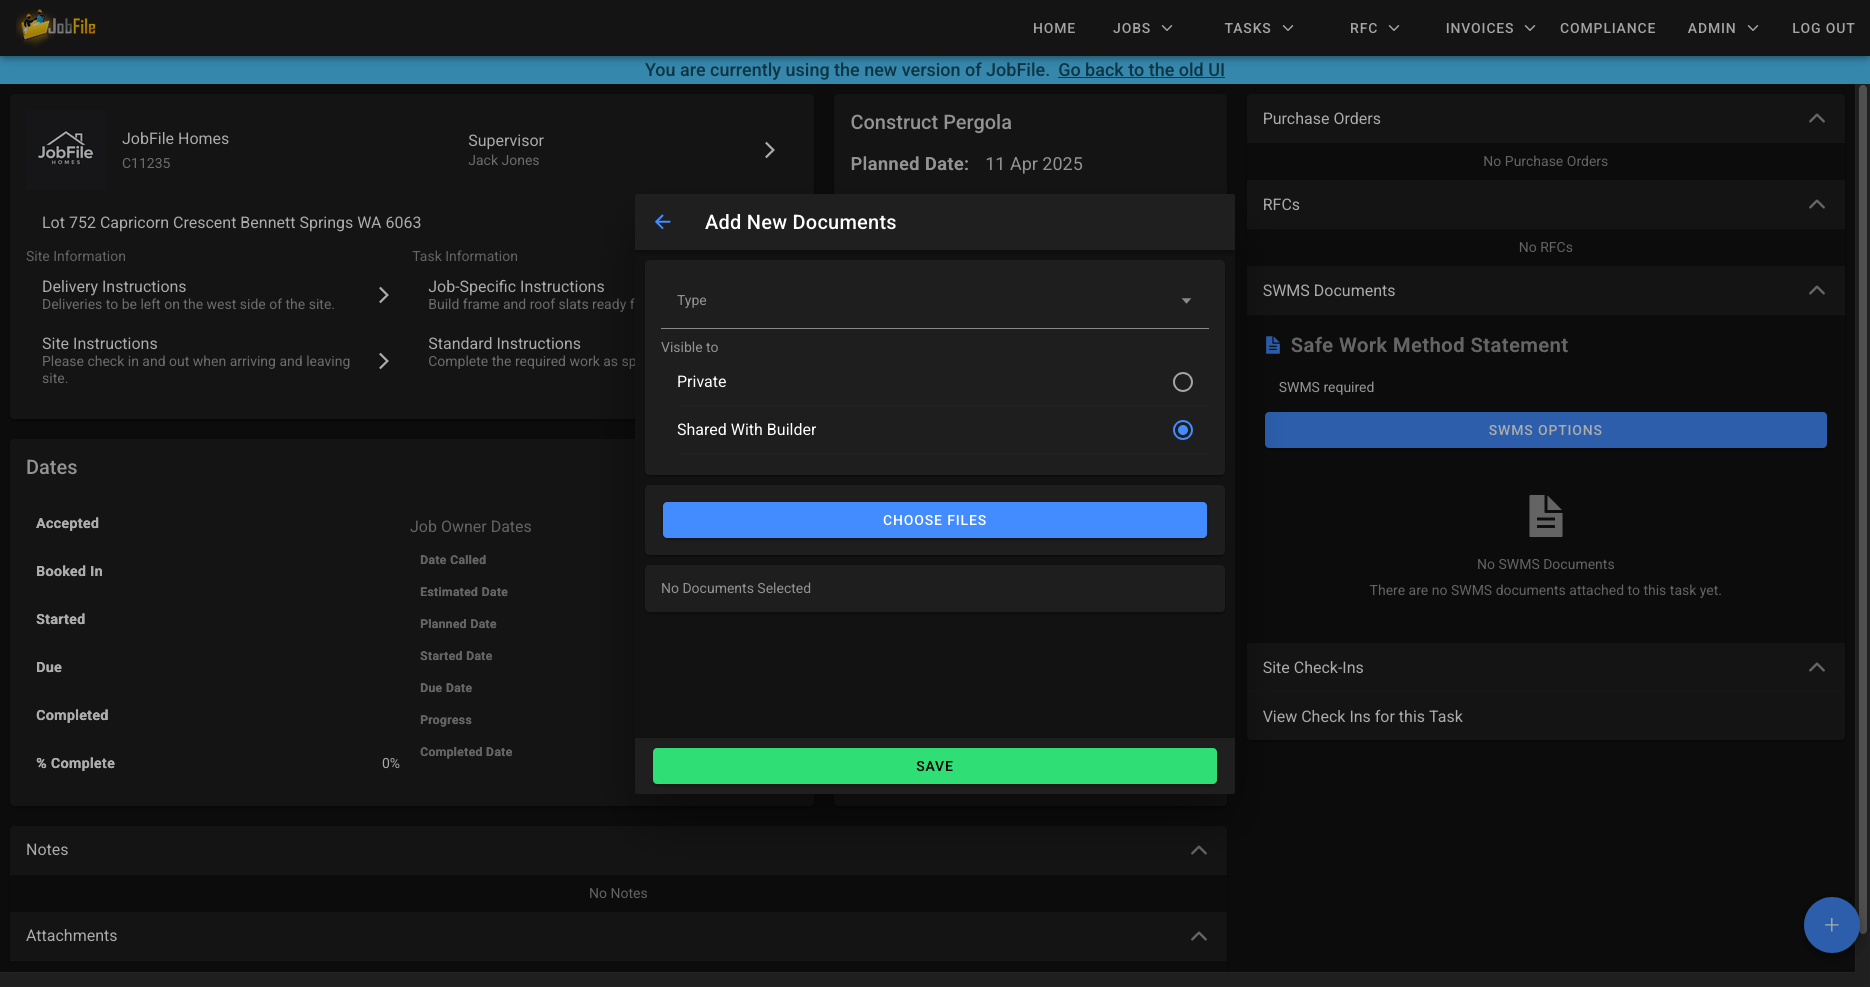Screen dimensions: 1870x987
Task: Open Job-Specific Instructions entry
Action: point(531,295)
